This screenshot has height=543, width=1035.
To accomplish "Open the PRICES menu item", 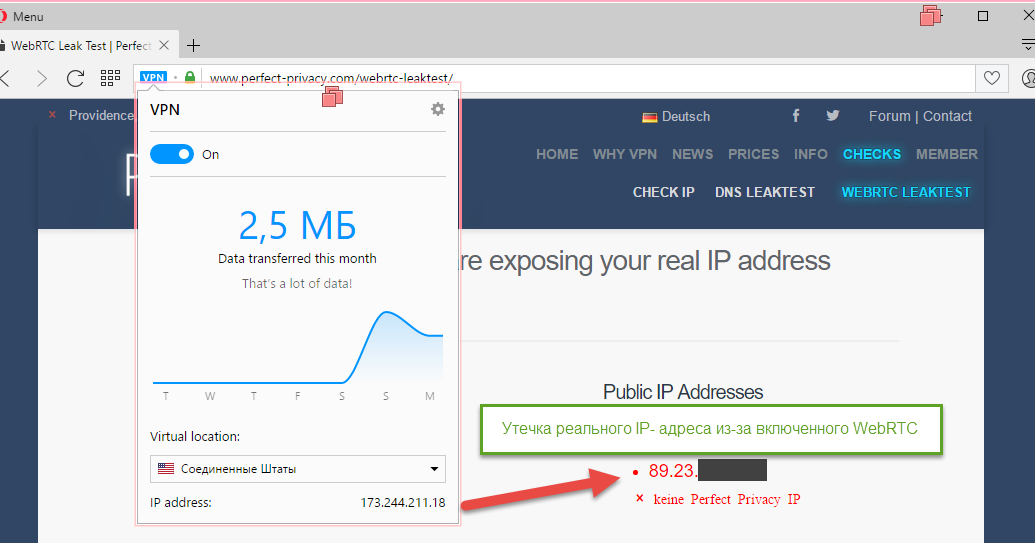I will (x=754, y=154).
